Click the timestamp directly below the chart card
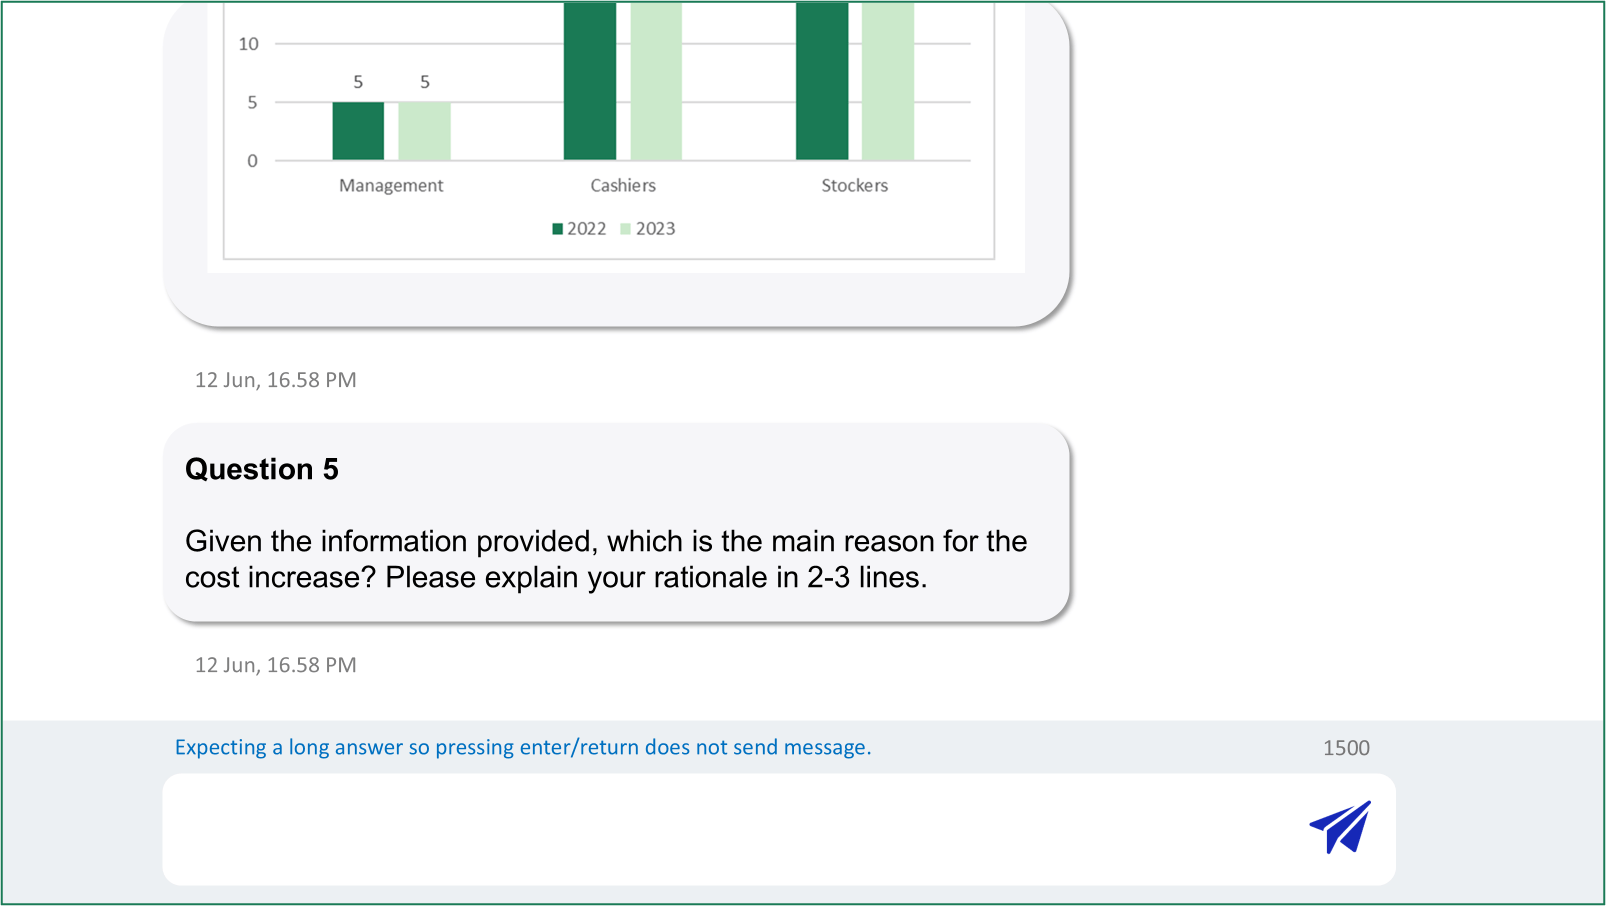 pos(276,380)
